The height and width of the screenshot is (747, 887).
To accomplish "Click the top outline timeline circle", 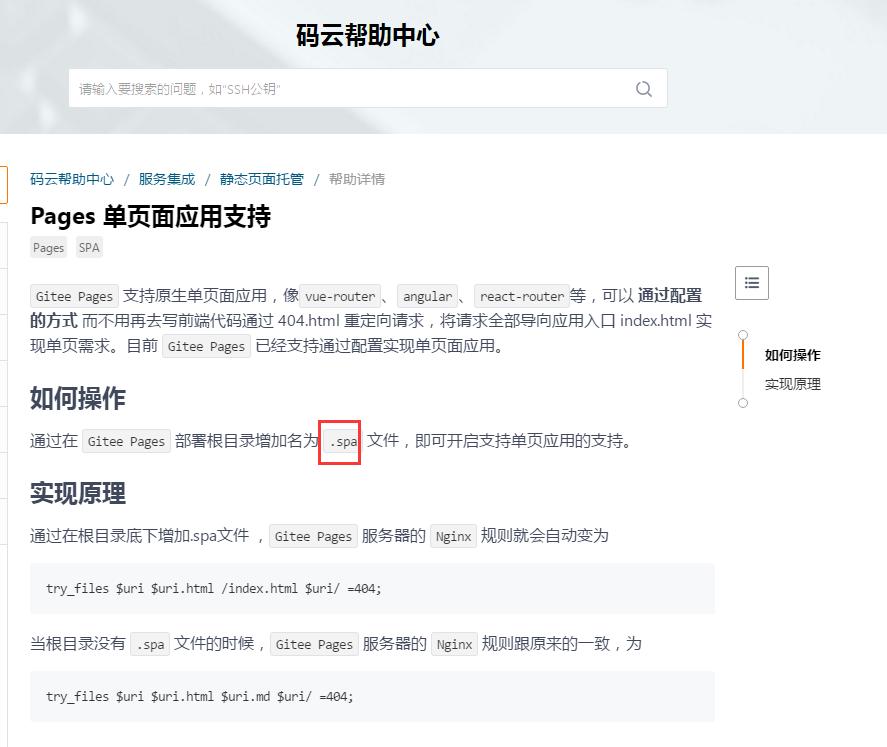I will (x=743, y=335).
